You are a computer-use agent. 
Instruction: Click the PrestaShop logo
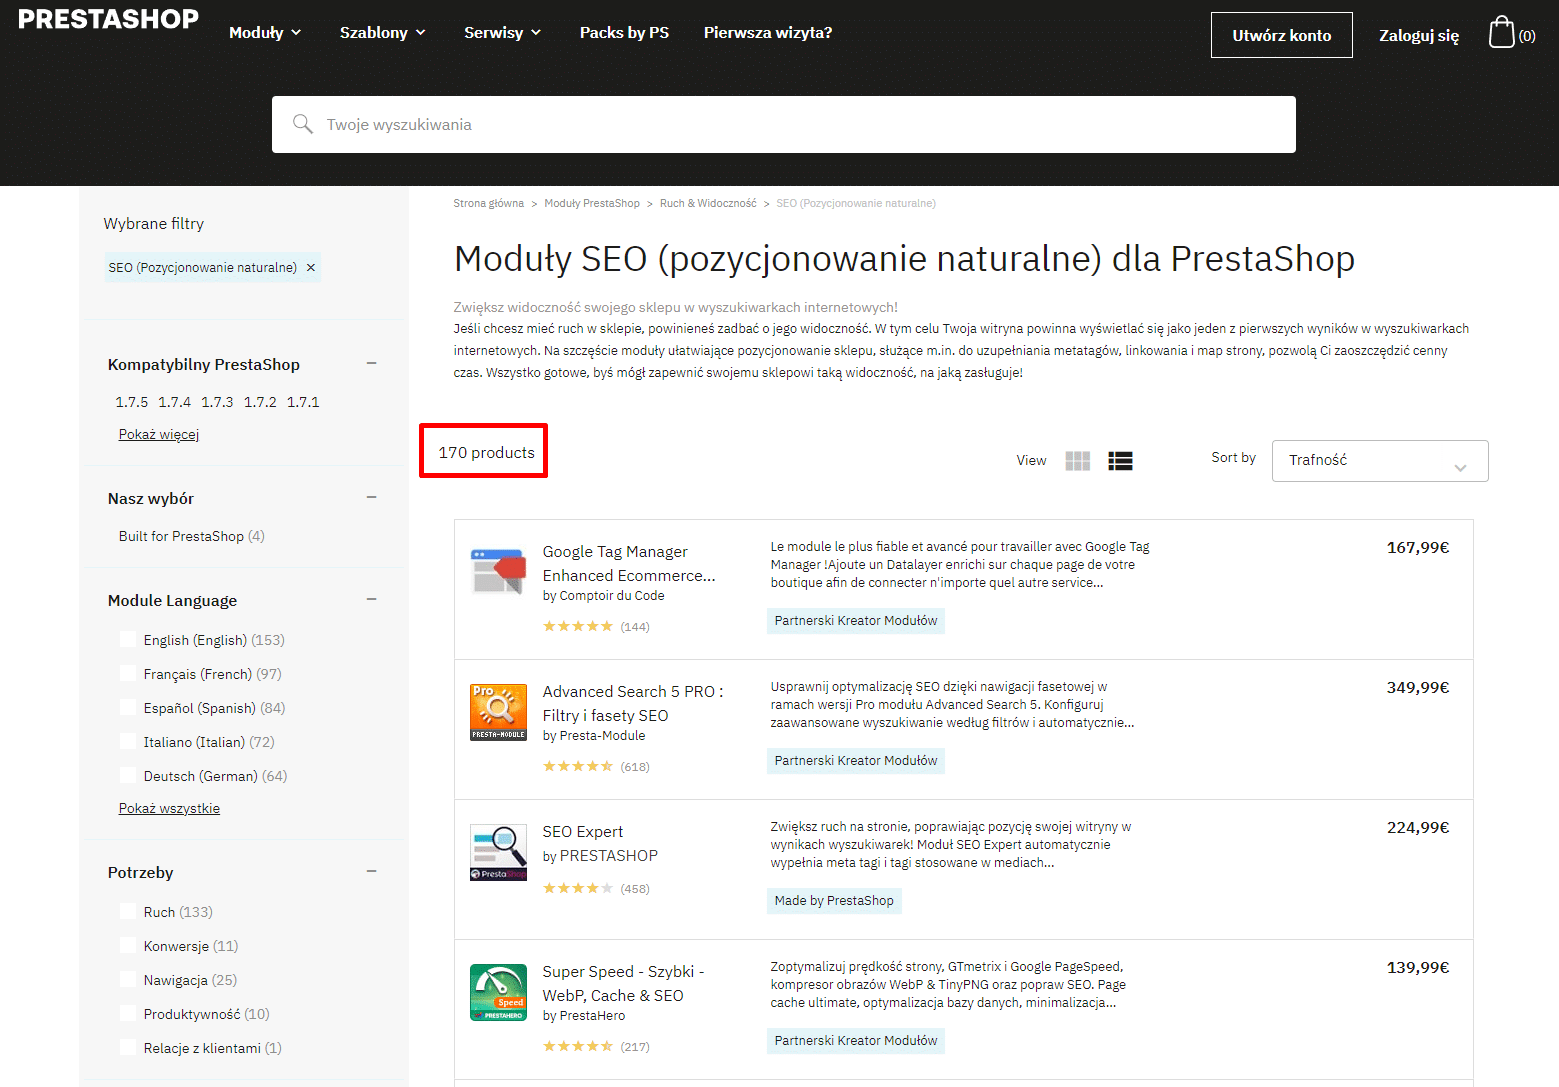(x=108, y=19)
